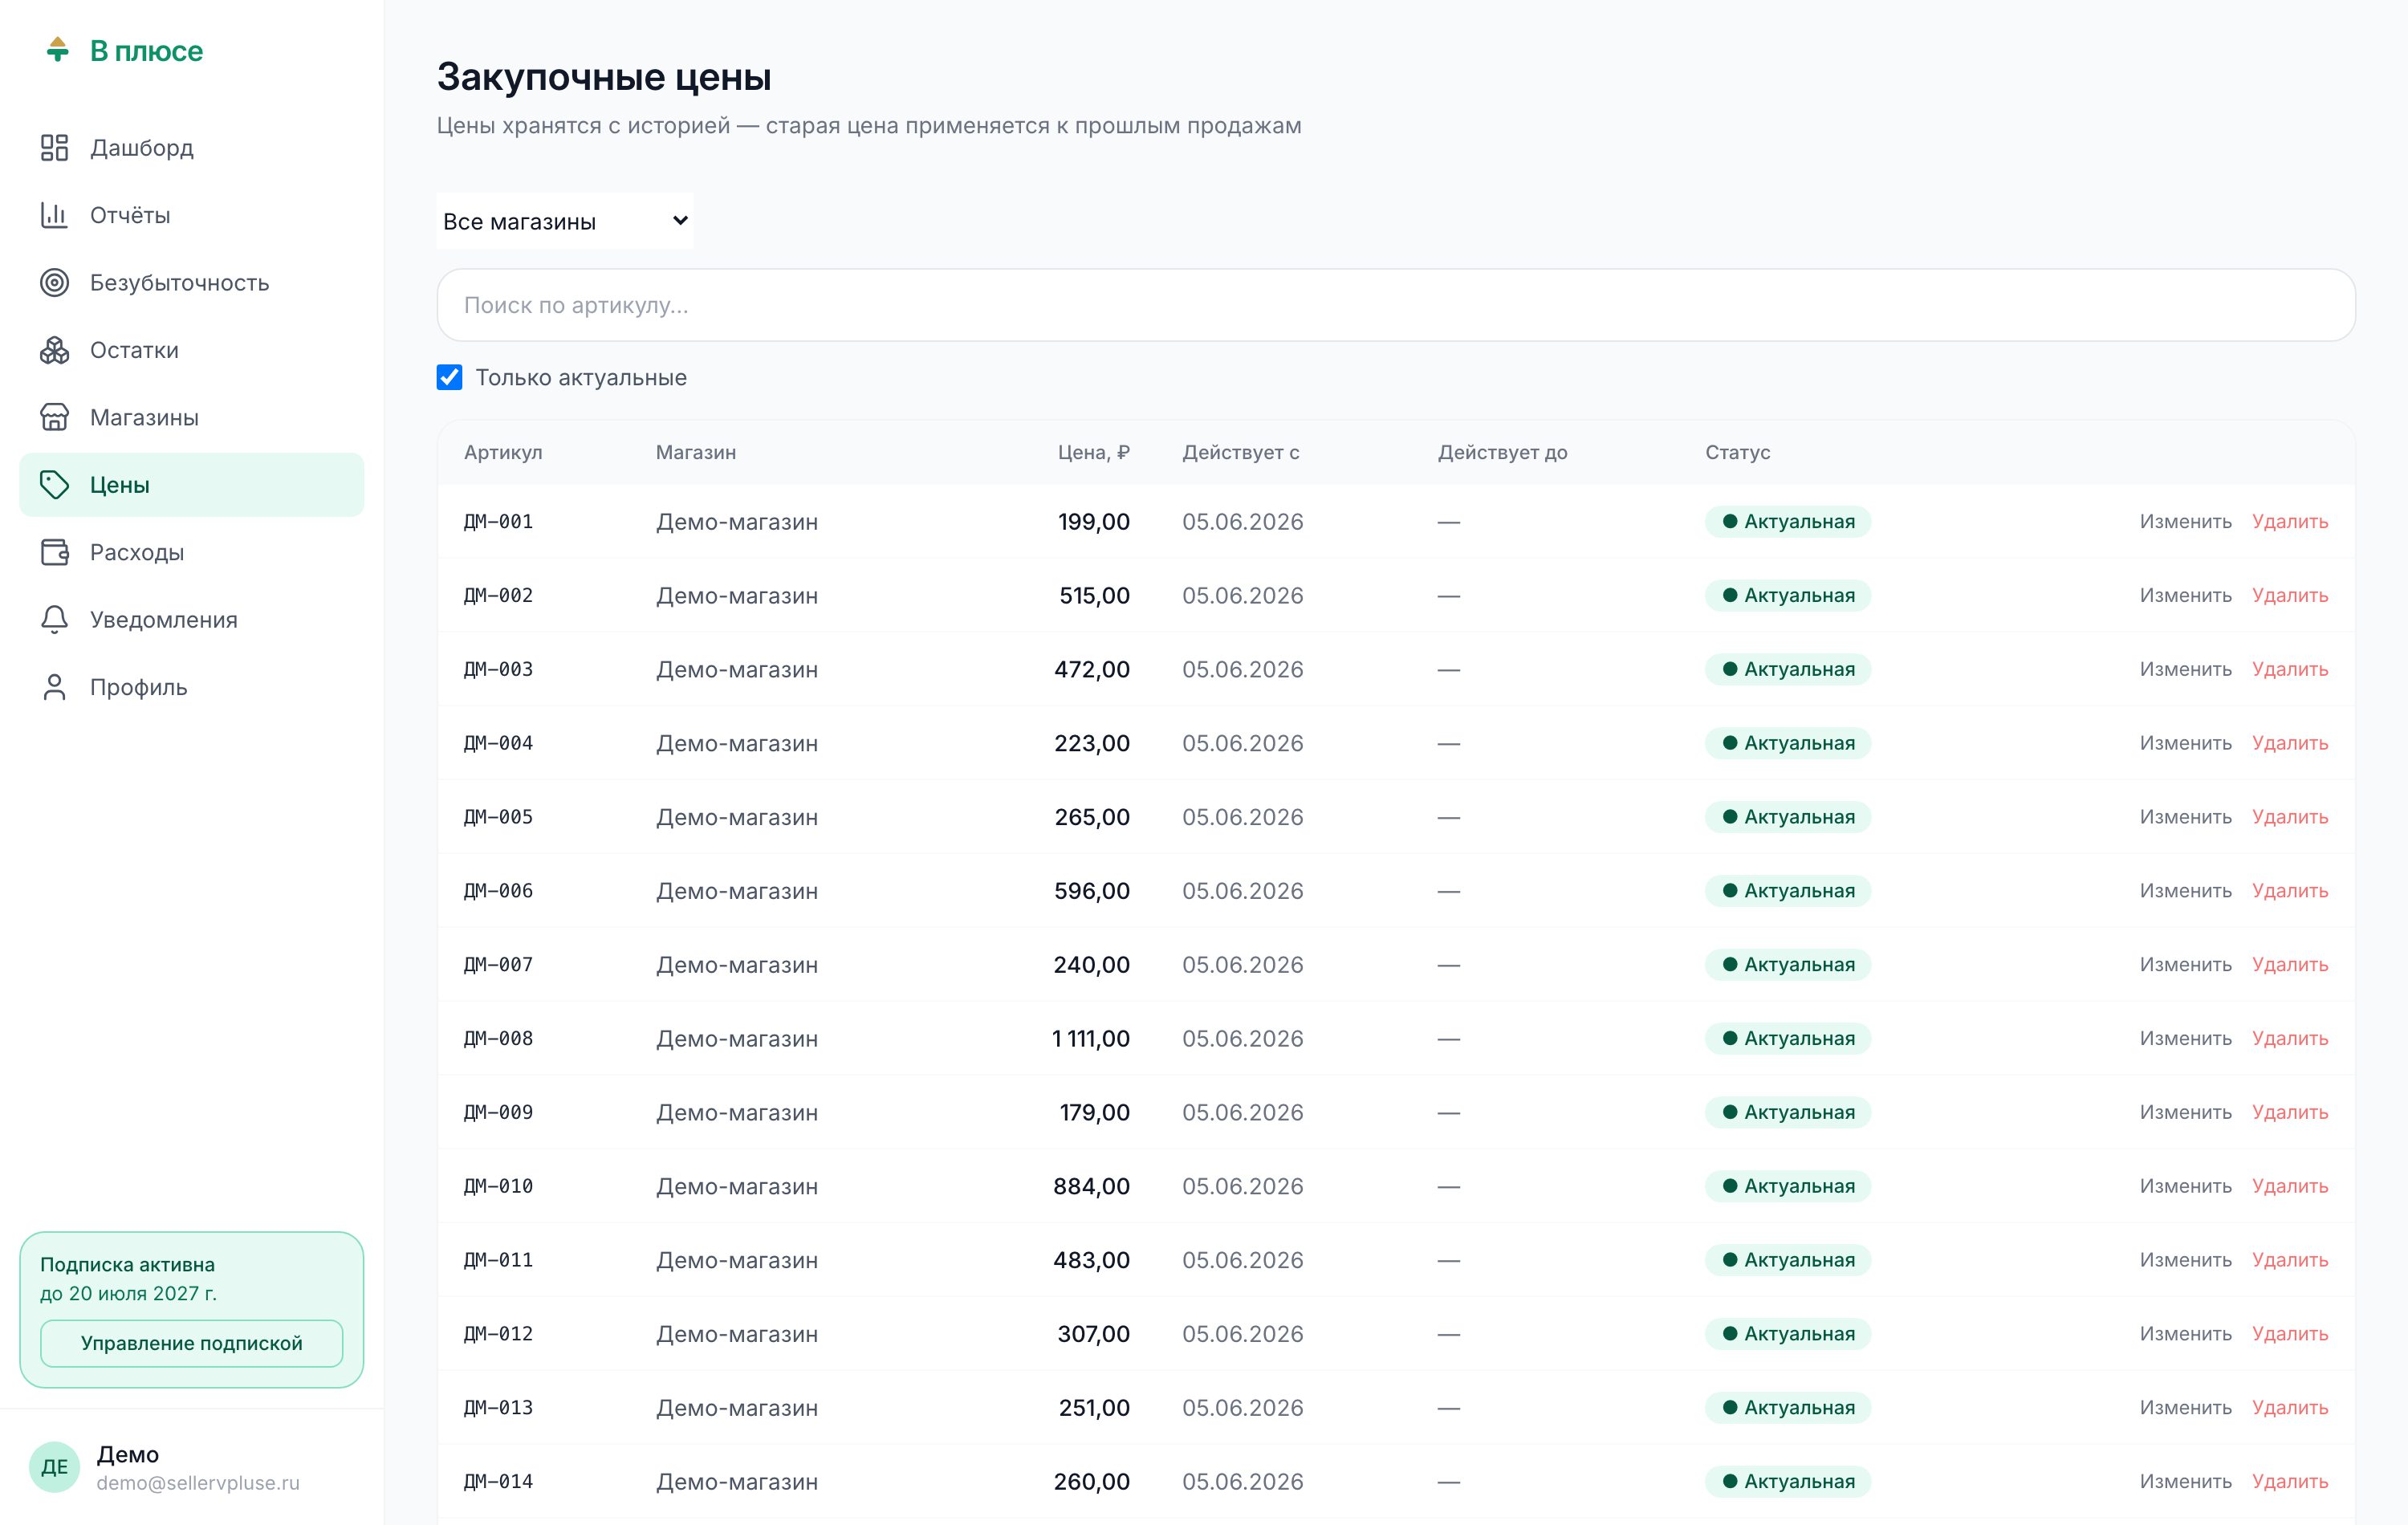Click the В плюсе logo icon
2408x1525 pixels.
click(x=58, y=49)
